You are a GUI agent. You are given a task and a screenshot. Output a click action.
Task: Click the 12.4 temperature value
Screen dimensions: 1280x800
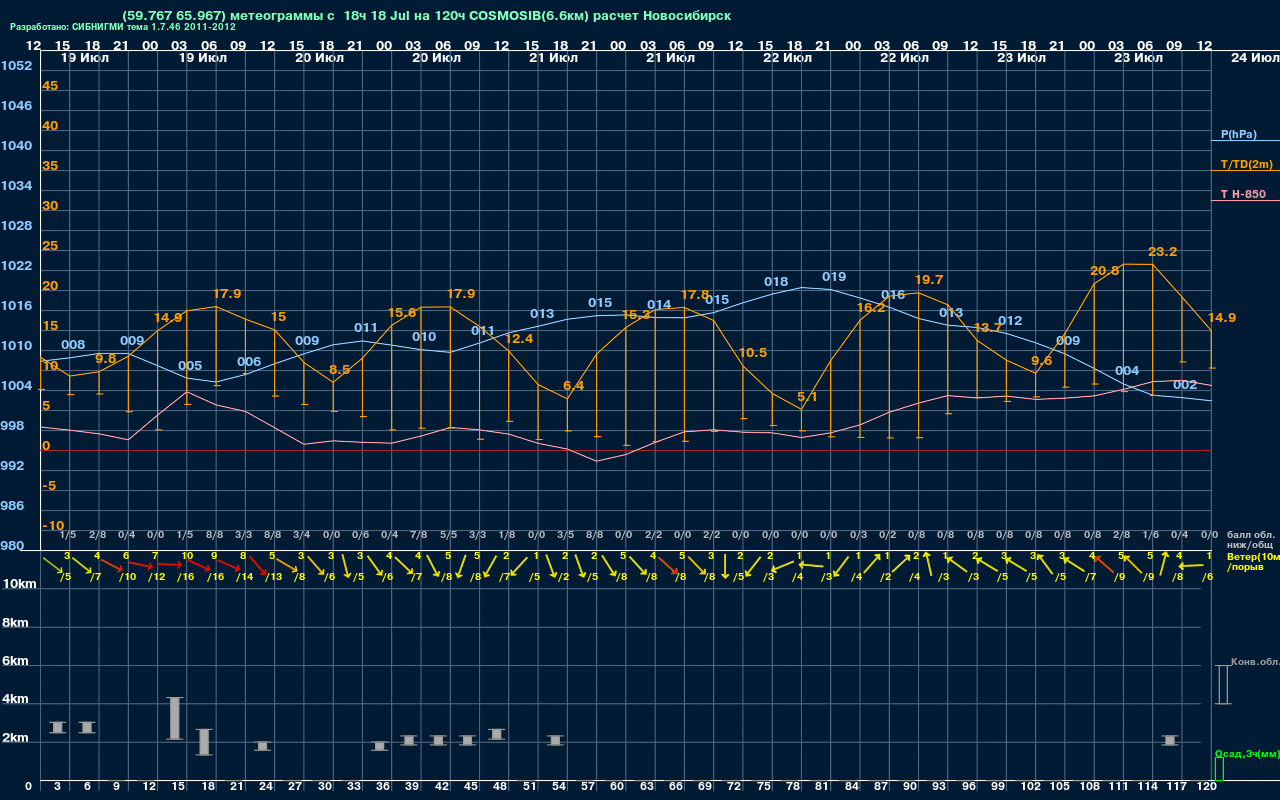coord(519,339)
